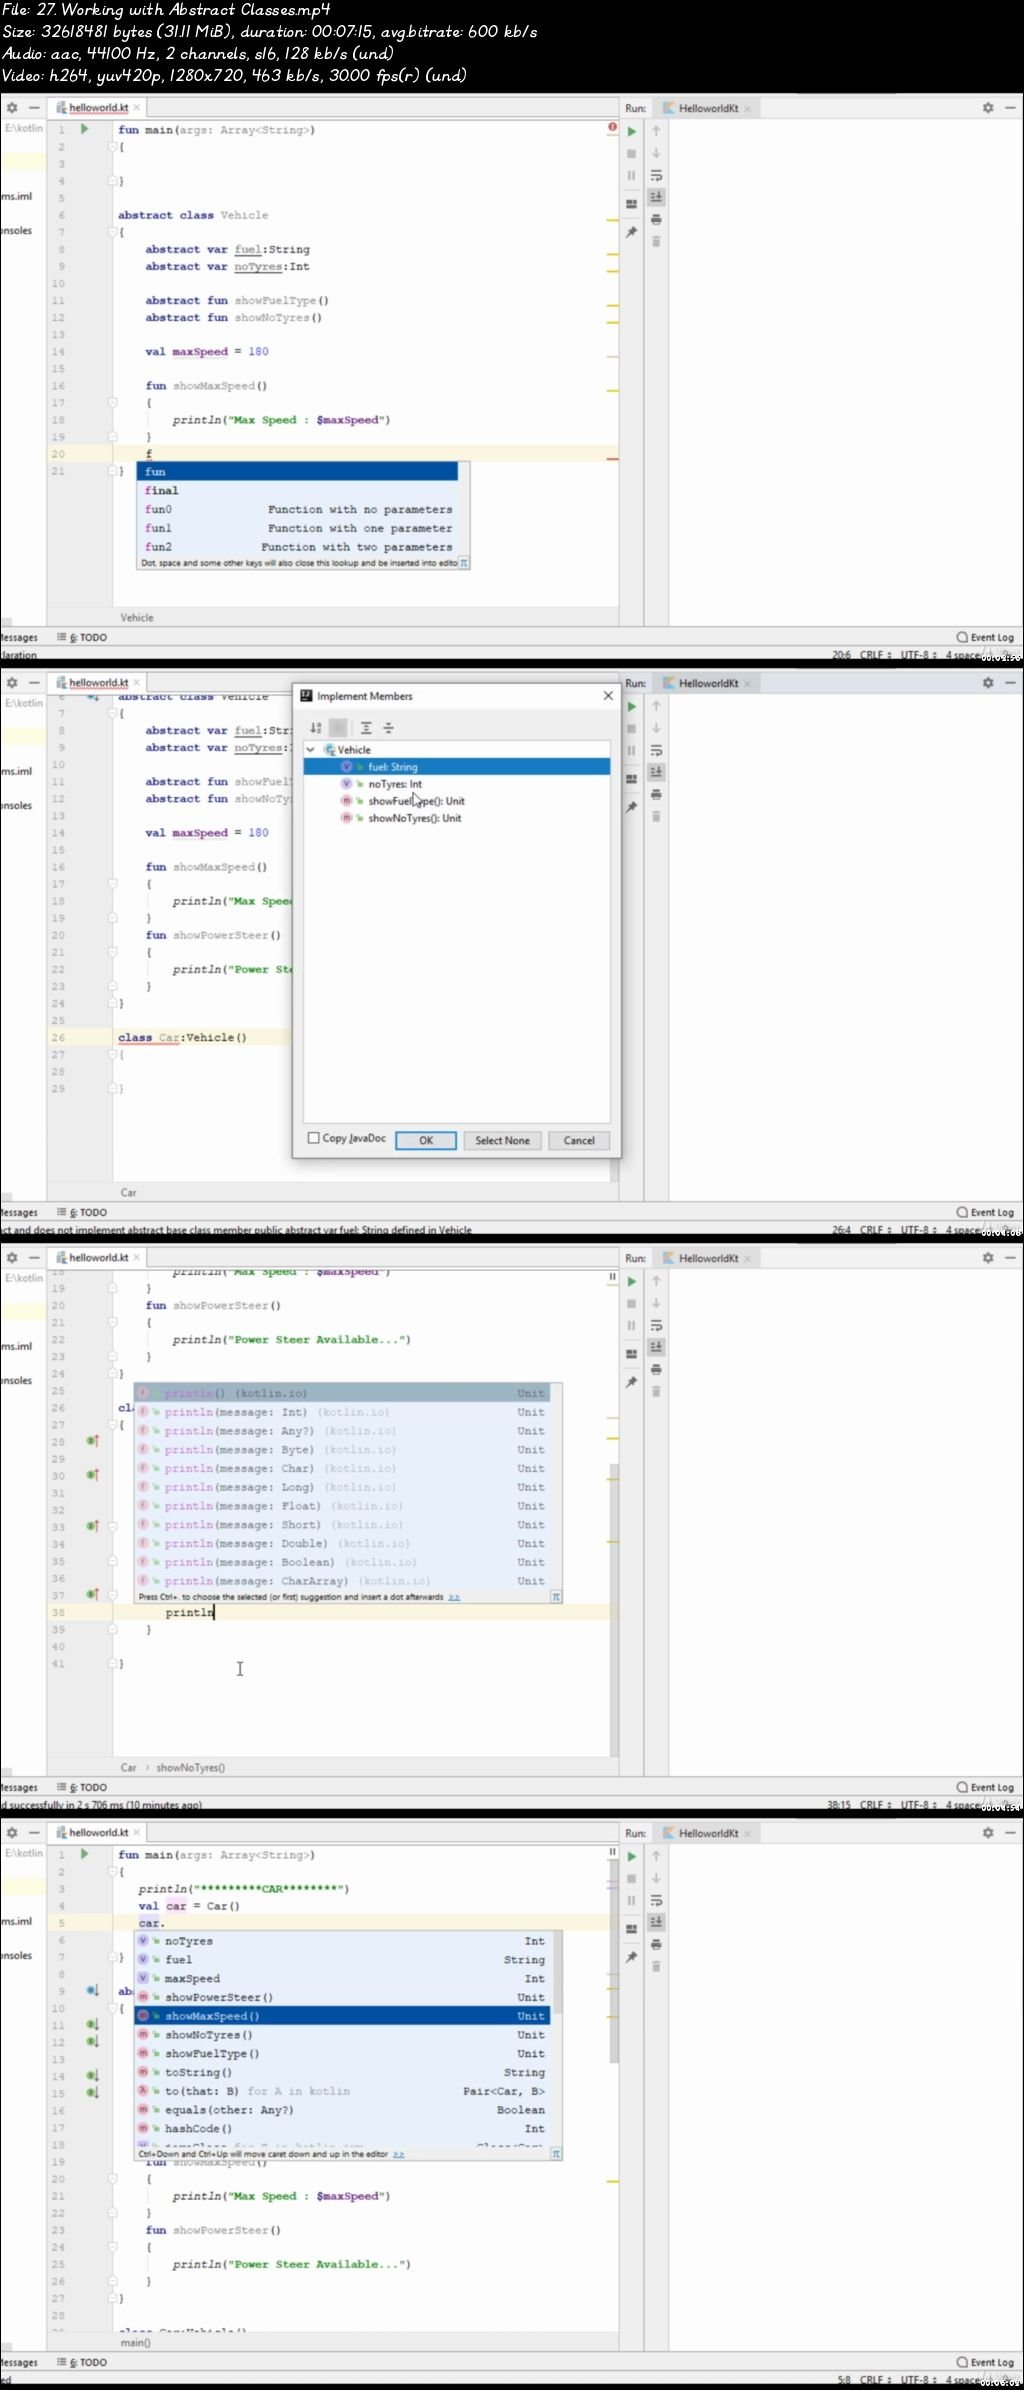
Task: Click Down stack trace arrow in Implement Members frame Run panel
Action: (656, 728)
